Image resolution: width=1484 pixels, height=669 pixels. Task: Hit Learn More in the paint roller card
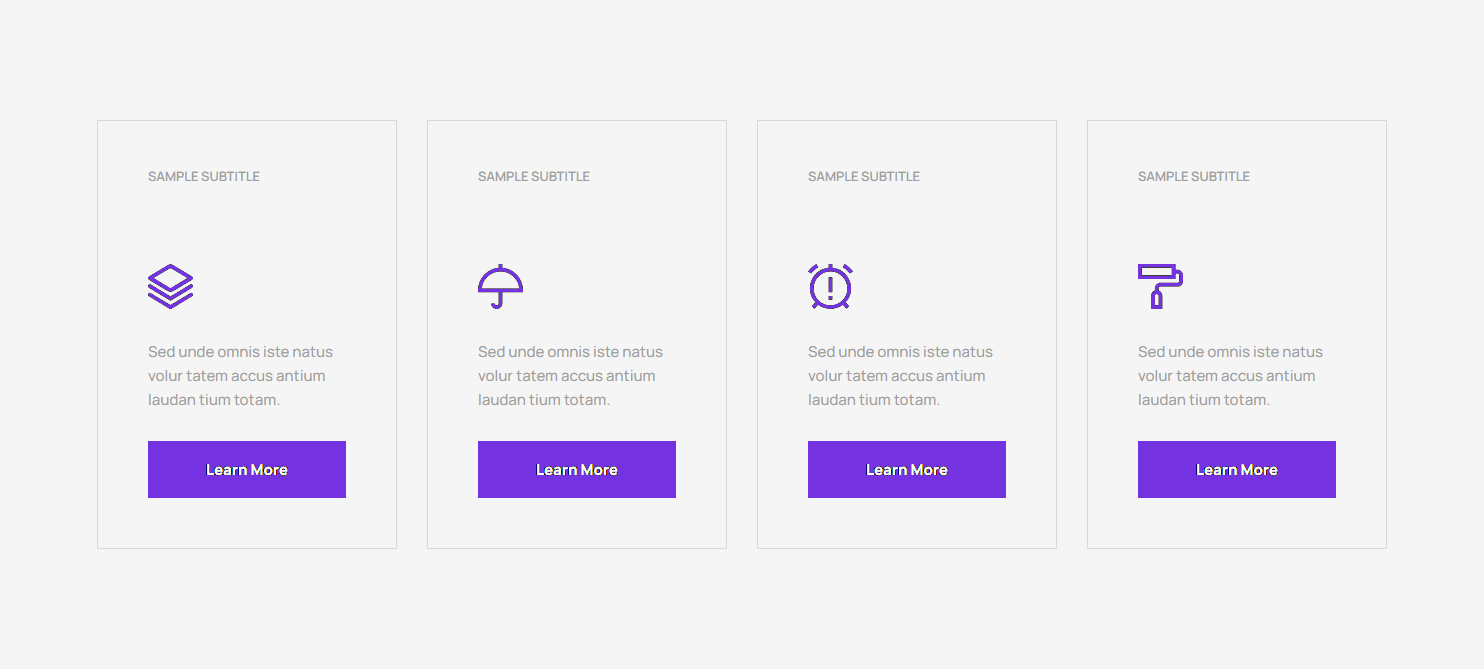(x=1237, y=470)
